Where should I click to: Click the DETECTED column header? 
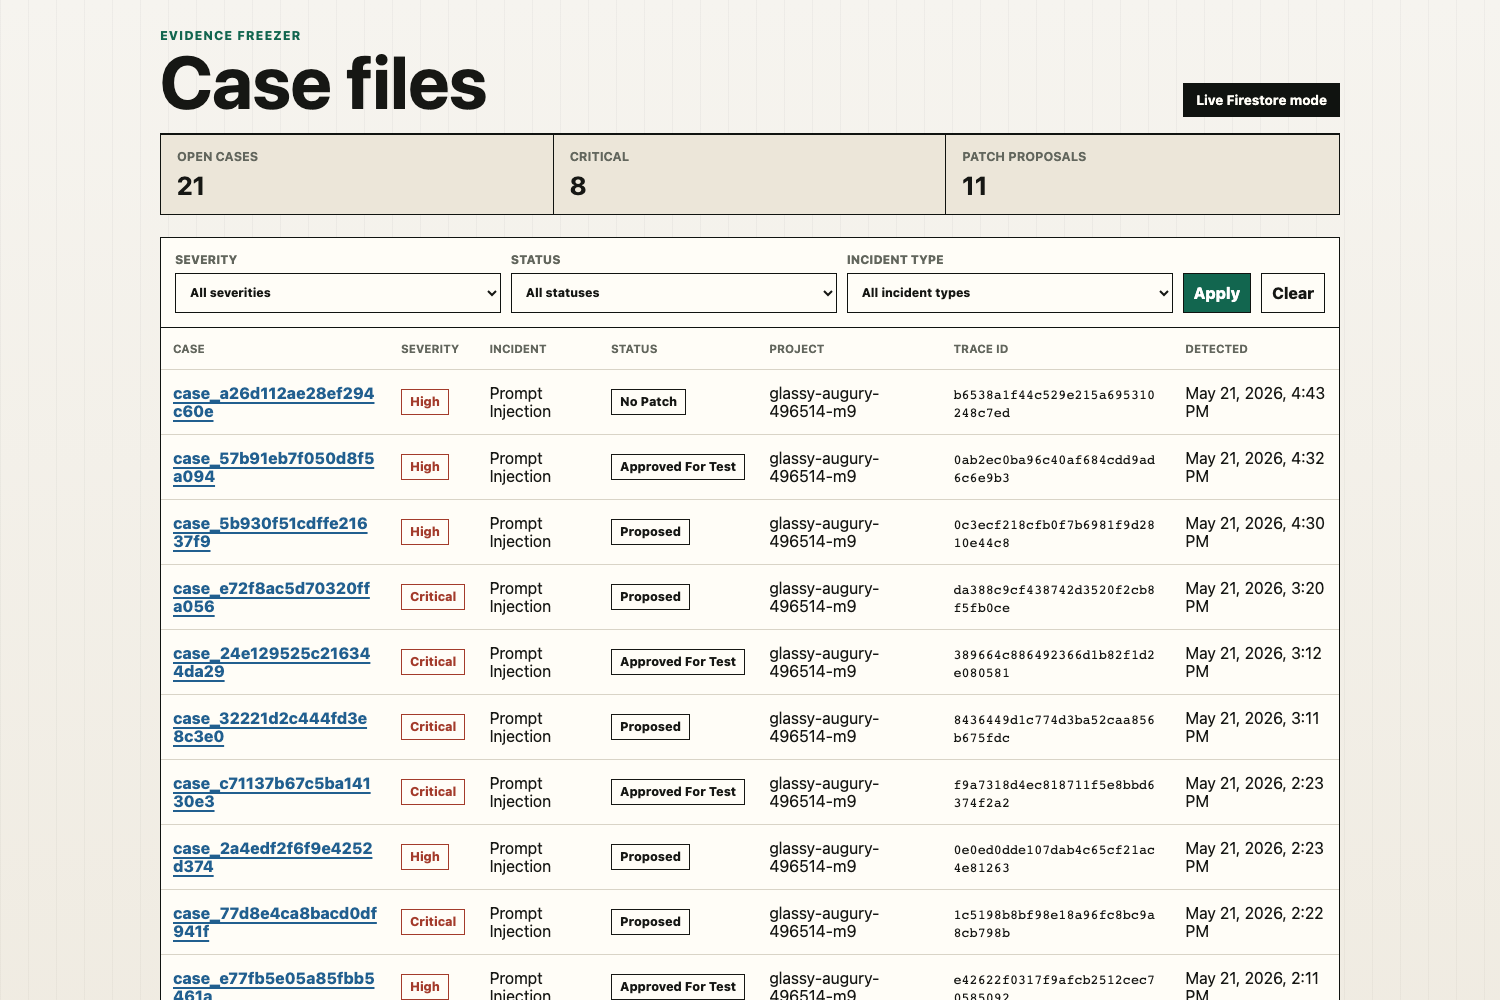tap(1216, 349)
